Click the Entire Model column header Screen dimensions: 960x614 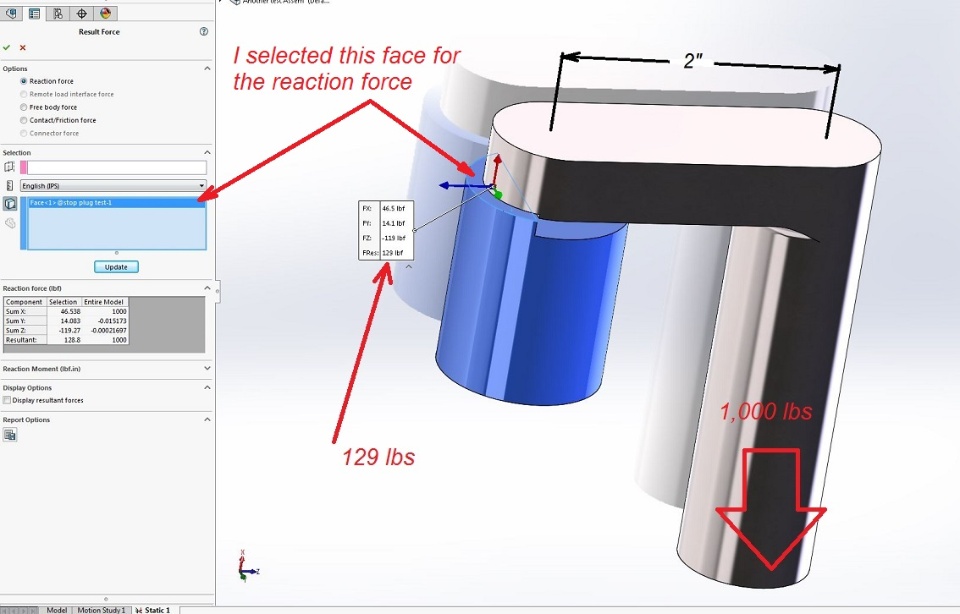tap(104, 302)
